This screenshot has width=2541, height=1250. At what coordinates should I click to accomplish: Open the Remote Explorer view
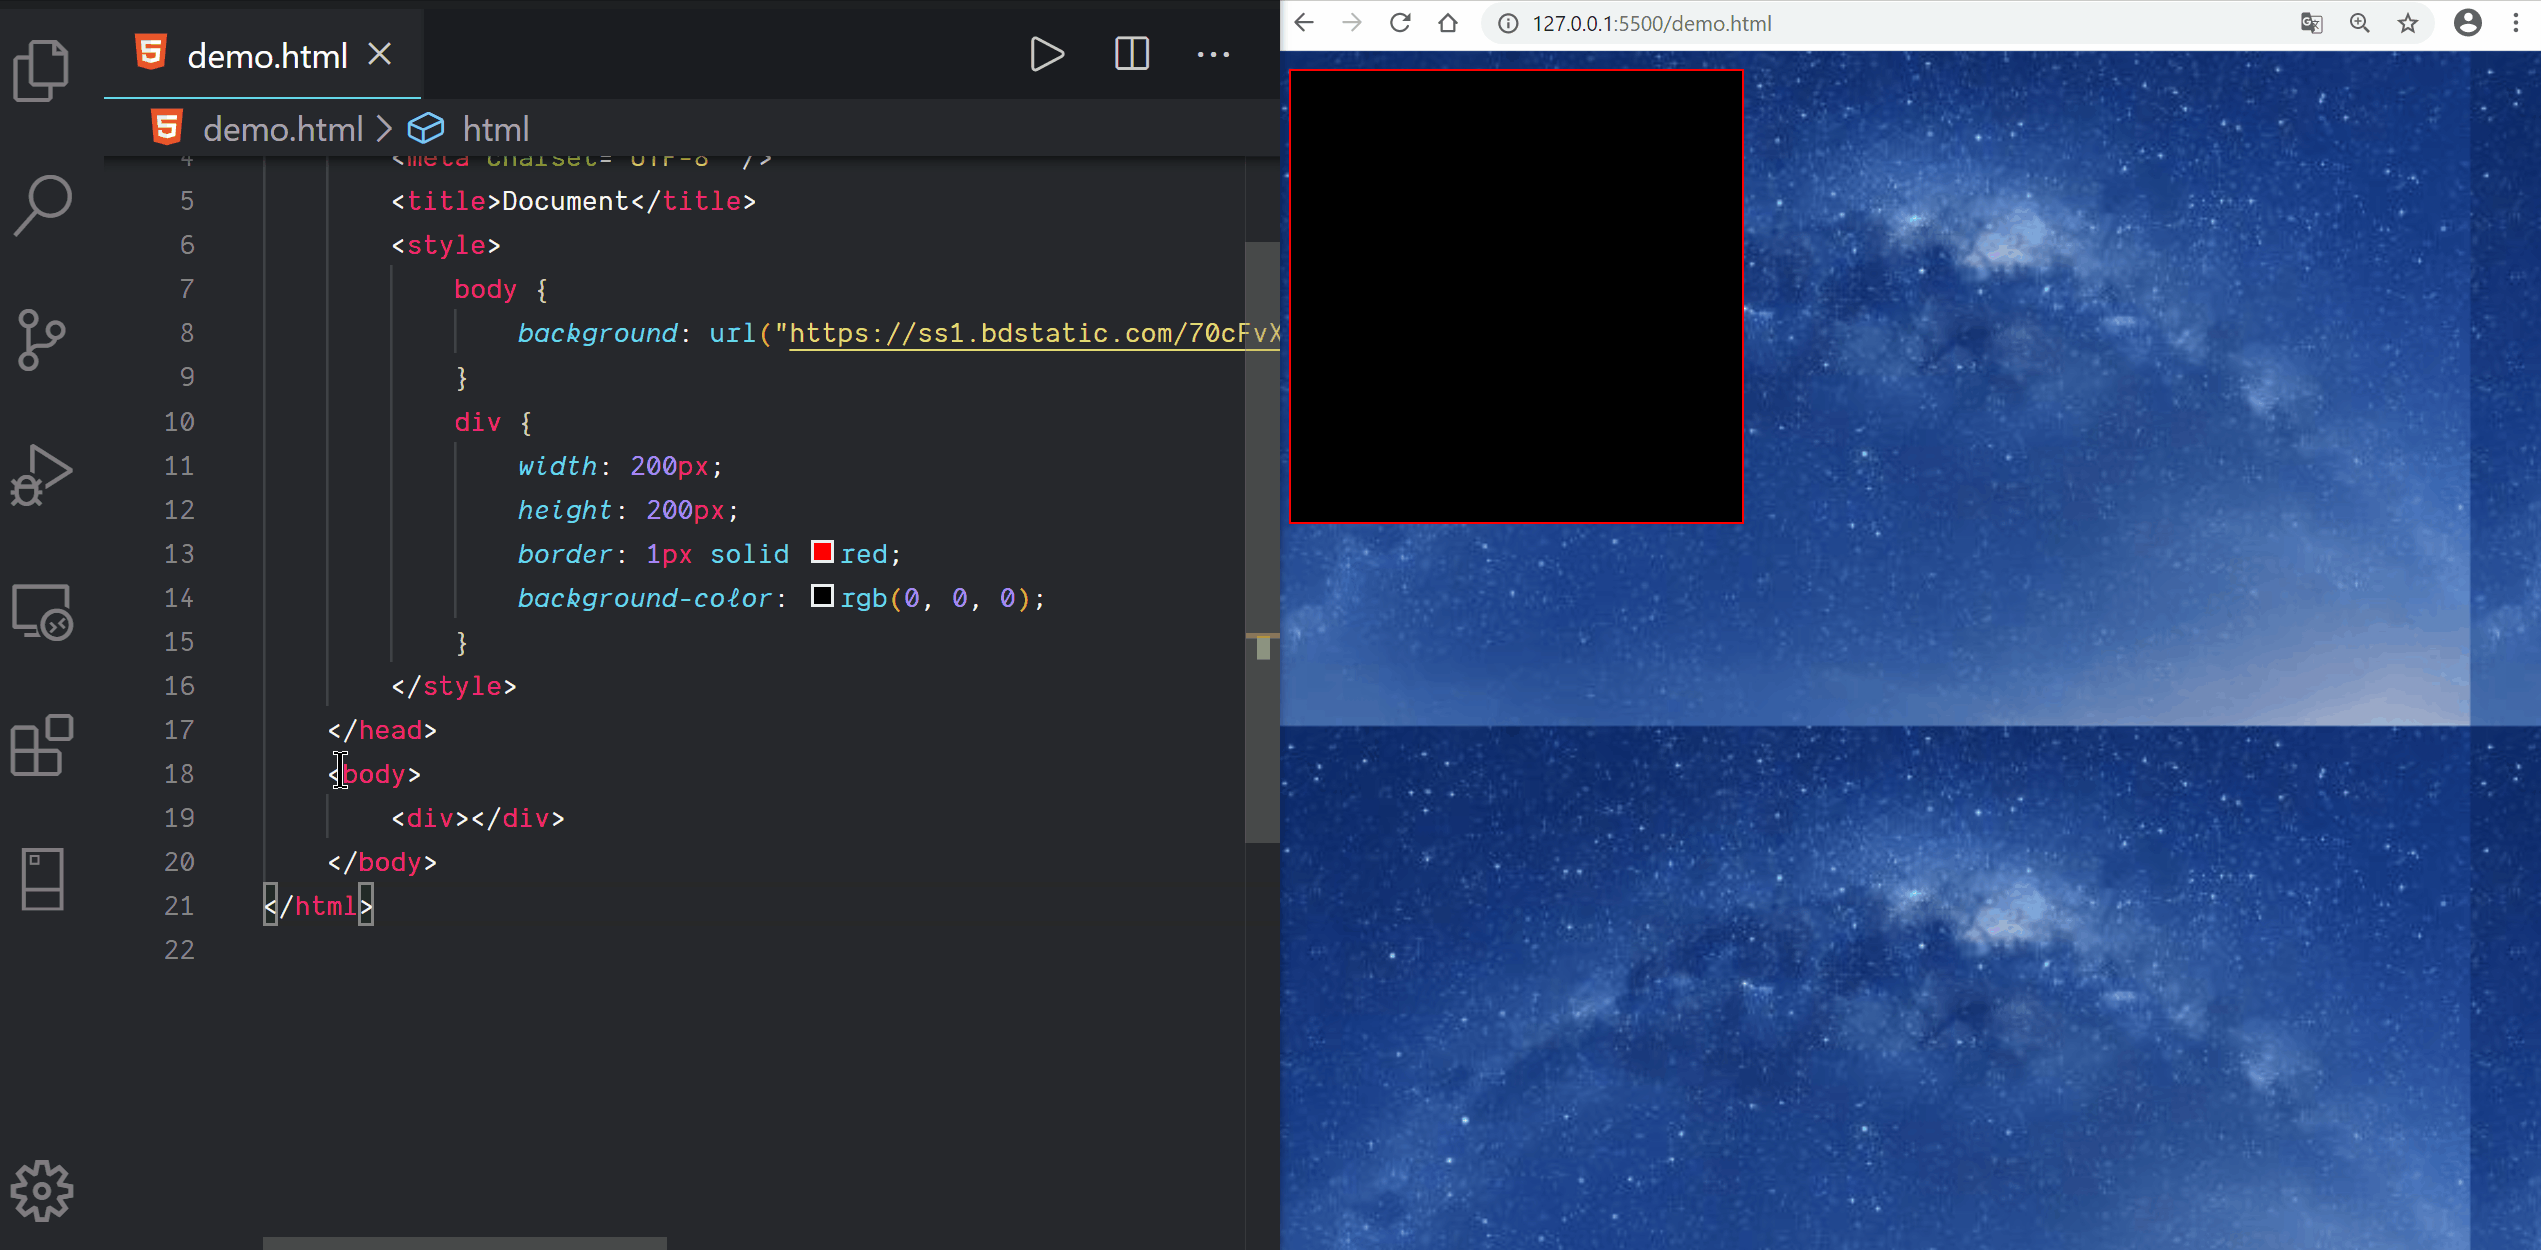[42, 611]
